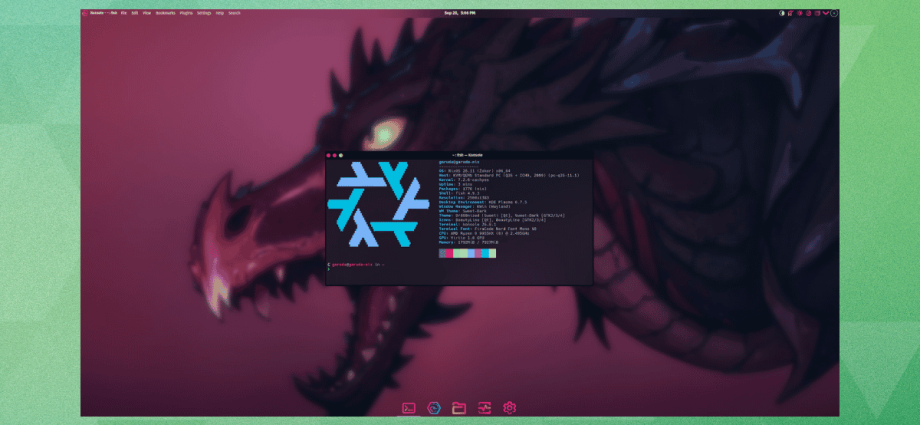
Task: Click the garuda@garuda-nix header in neofetch output
Action: pyautogui.click(x=459, y=162)
